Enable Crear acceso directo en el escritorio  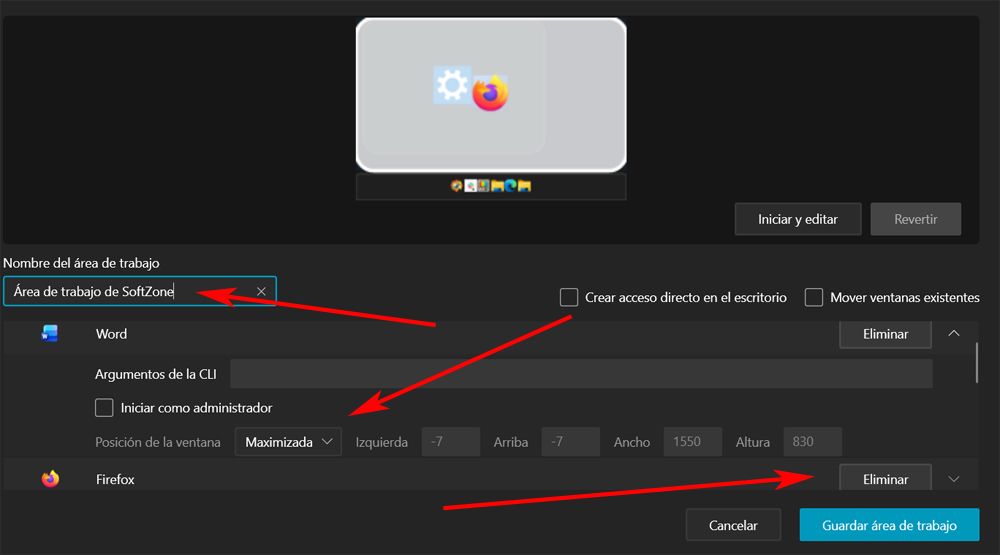569,297
